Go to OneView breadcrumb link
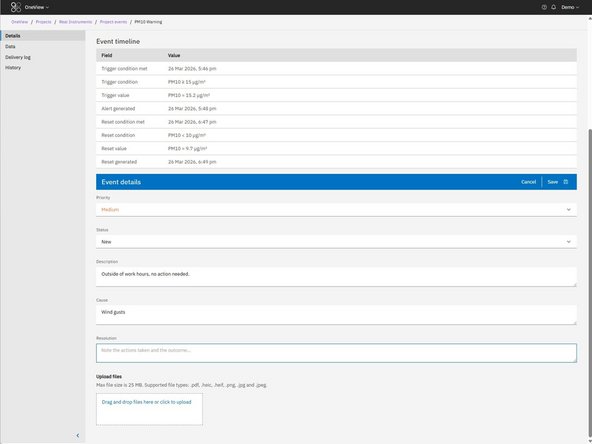Screen dimensions: 592x444 pyautogui.click(x=19, y=22)
